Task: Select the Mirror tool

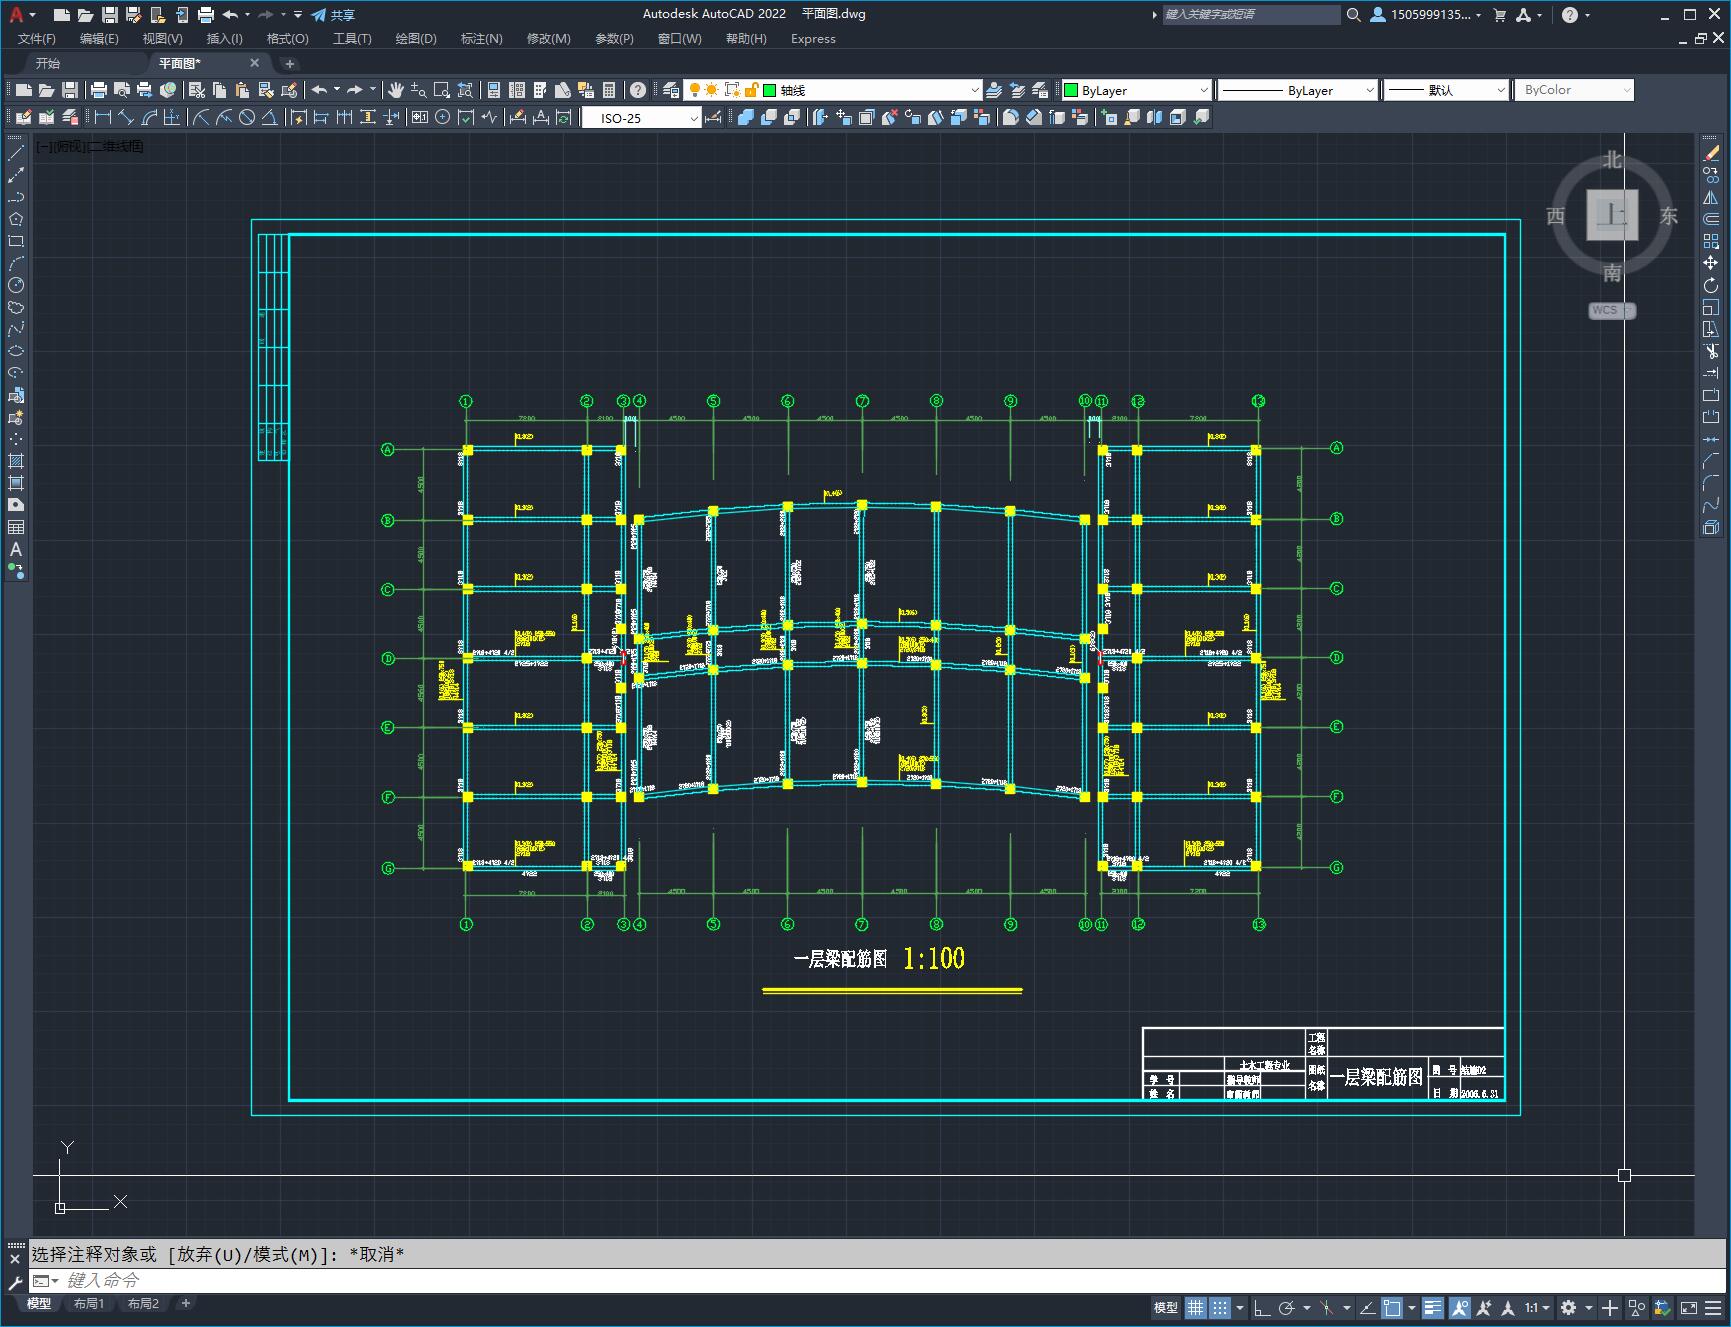Action: pos(1711,198)
